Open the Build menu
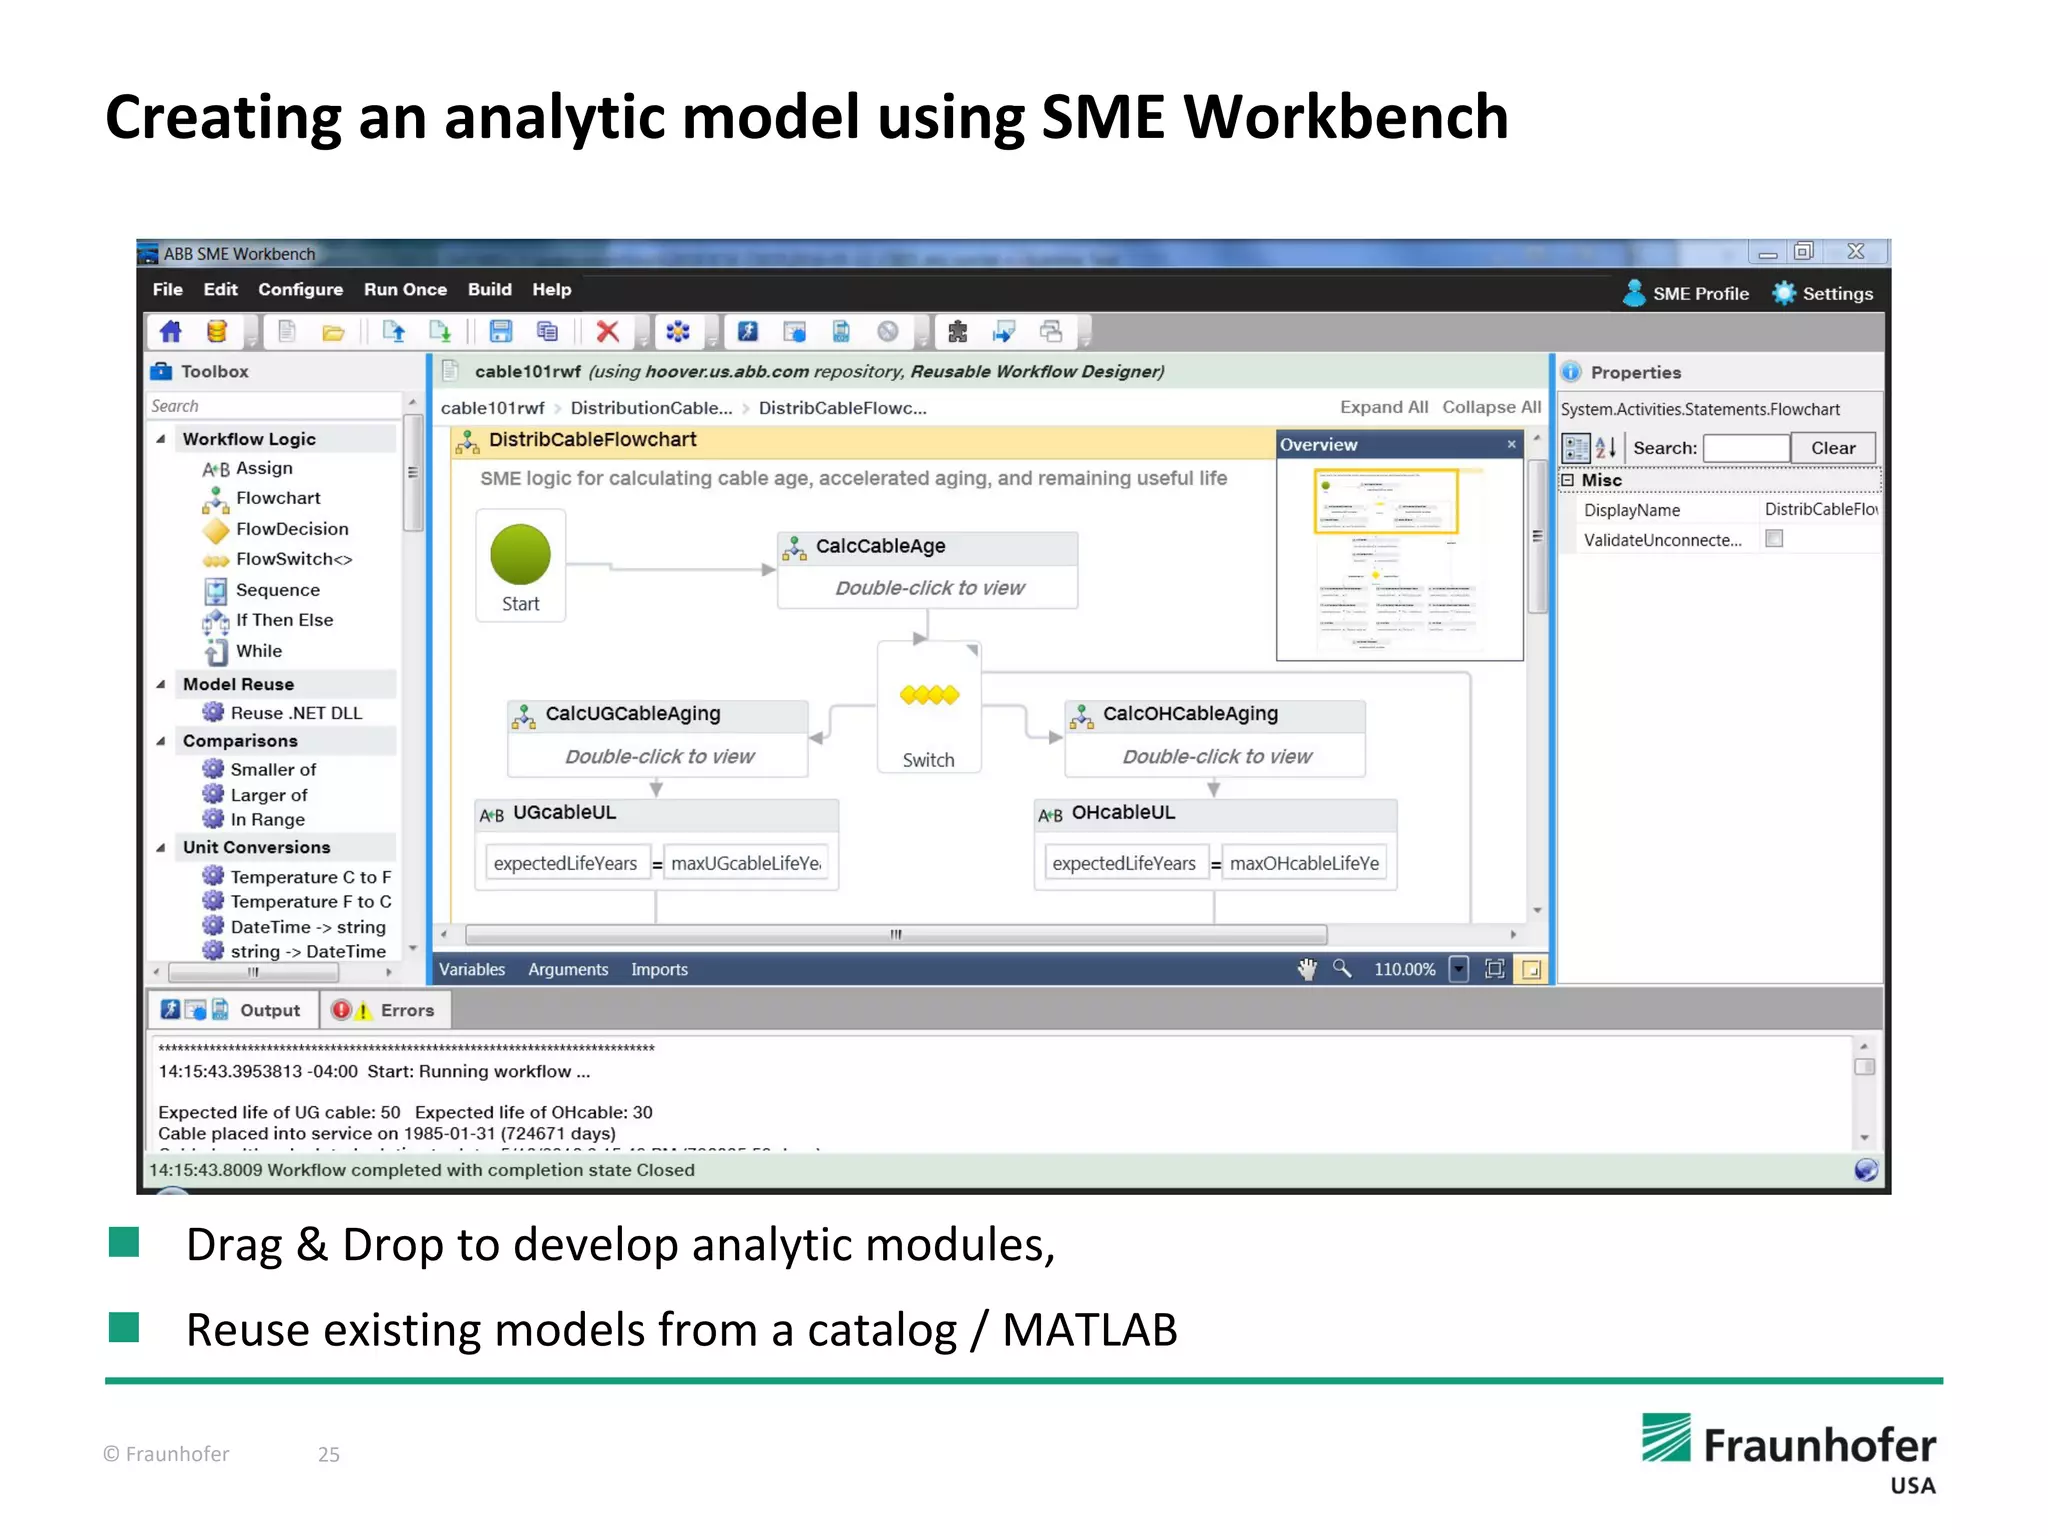2048x1536 pixels. pos(490,289)
